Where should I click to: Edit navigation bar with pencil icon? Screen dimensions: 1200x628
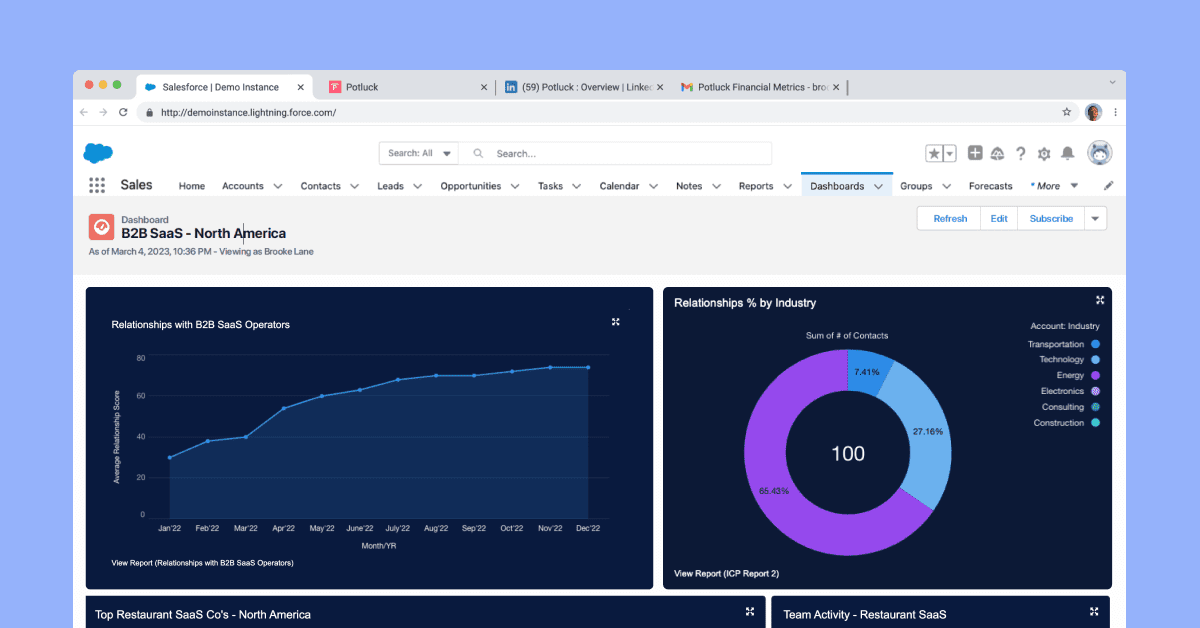tap(1108, 186)
